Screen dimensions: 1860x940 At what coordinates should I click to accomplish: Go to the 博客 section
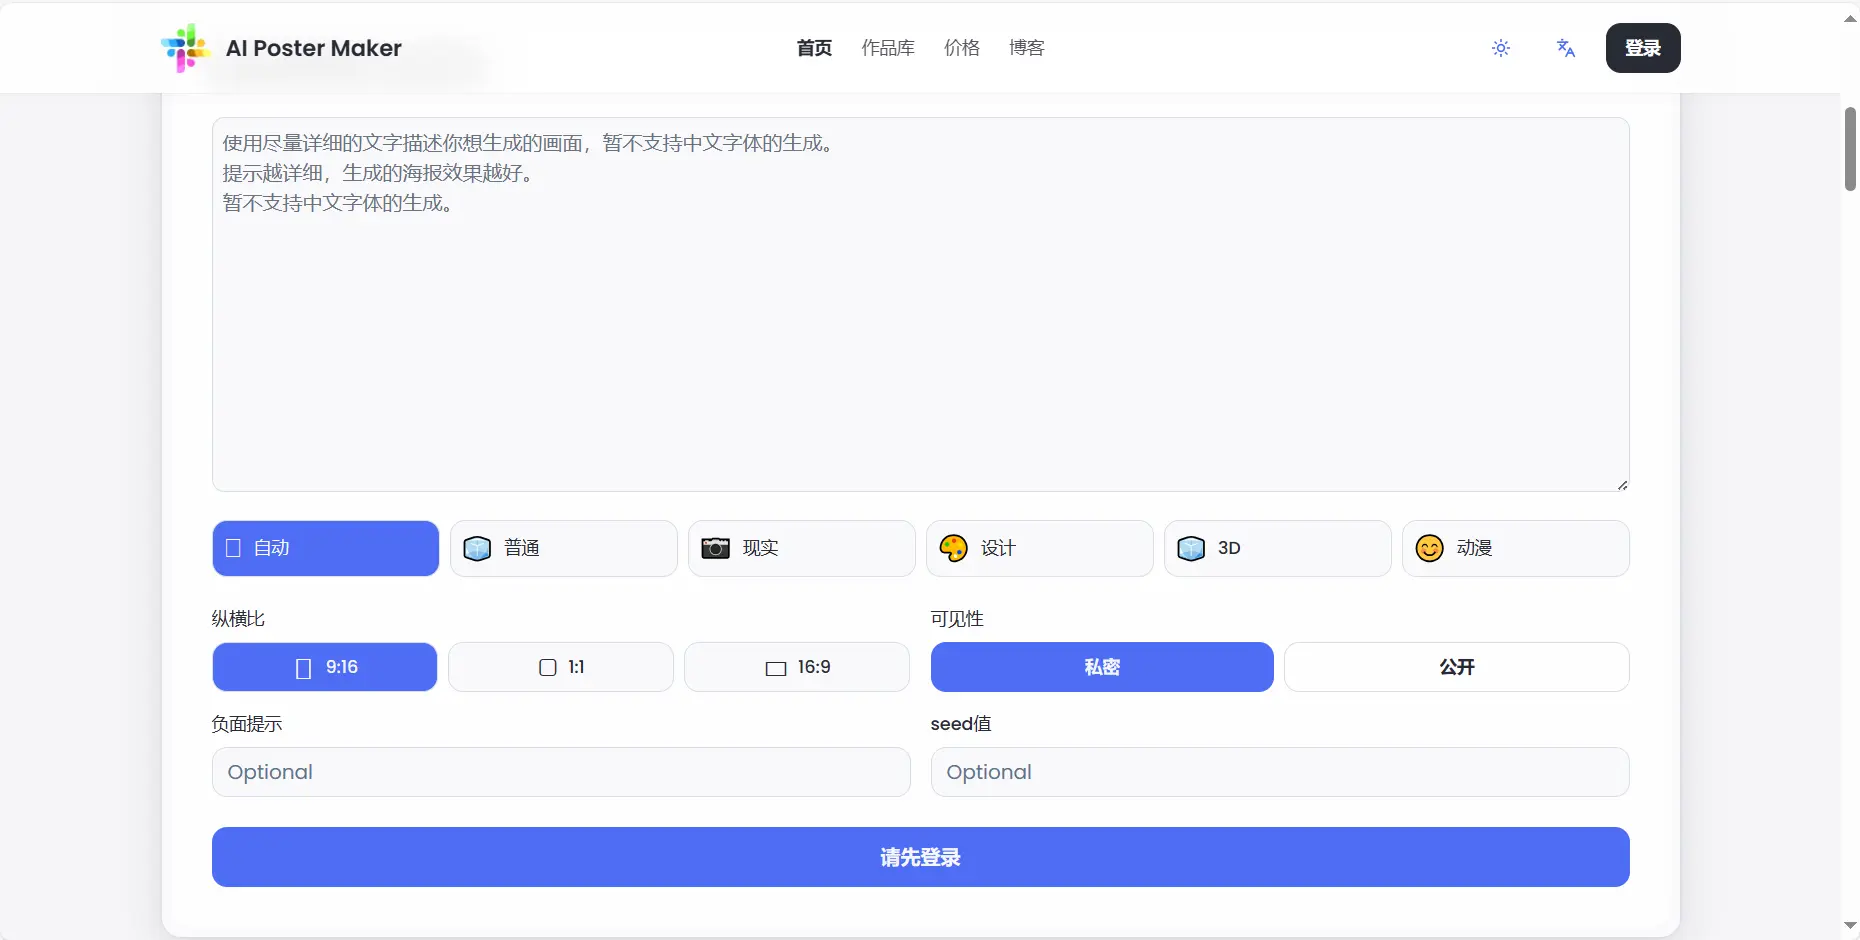(1026, 47)
